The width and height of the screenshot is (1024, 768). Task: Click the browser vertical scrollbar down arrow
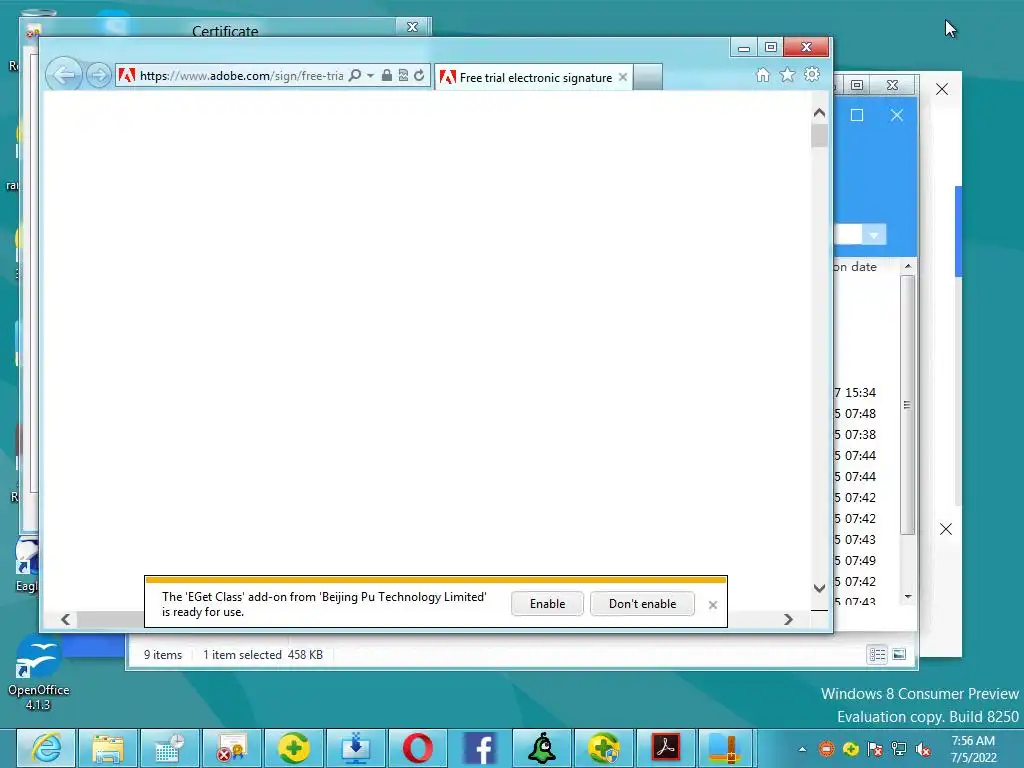[819, 588]
